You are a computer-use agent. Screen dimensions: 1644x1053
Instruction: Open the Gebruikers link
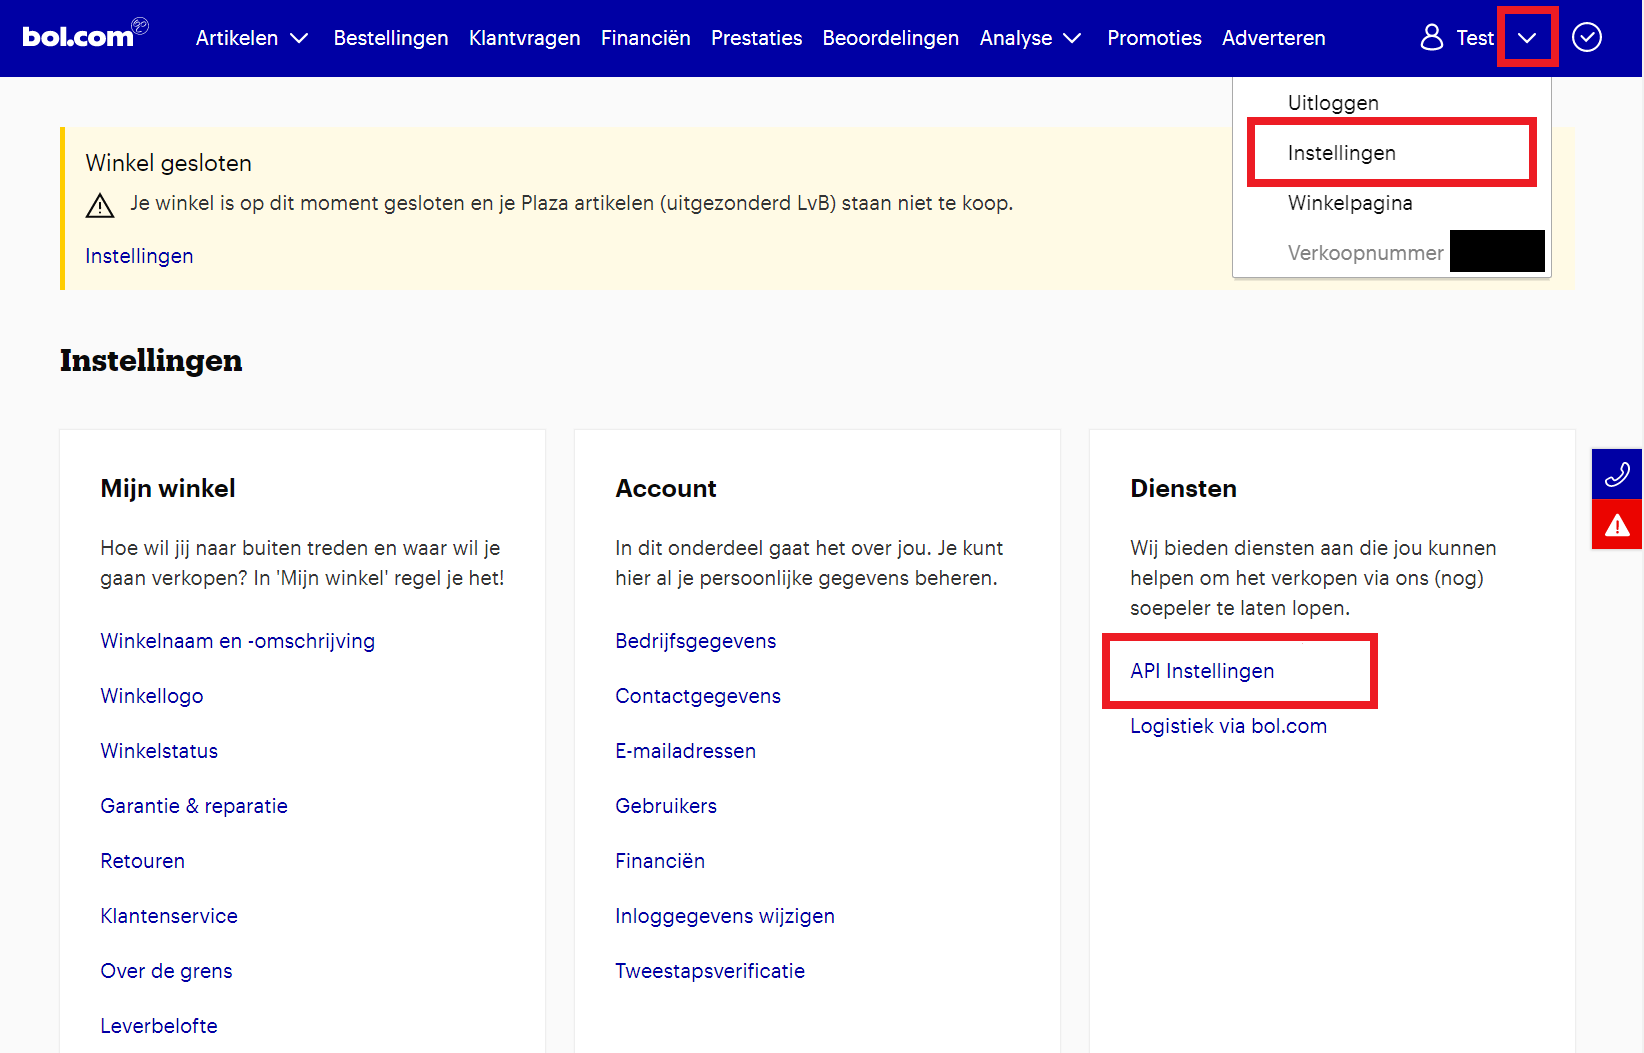click(x=666, y=806)
